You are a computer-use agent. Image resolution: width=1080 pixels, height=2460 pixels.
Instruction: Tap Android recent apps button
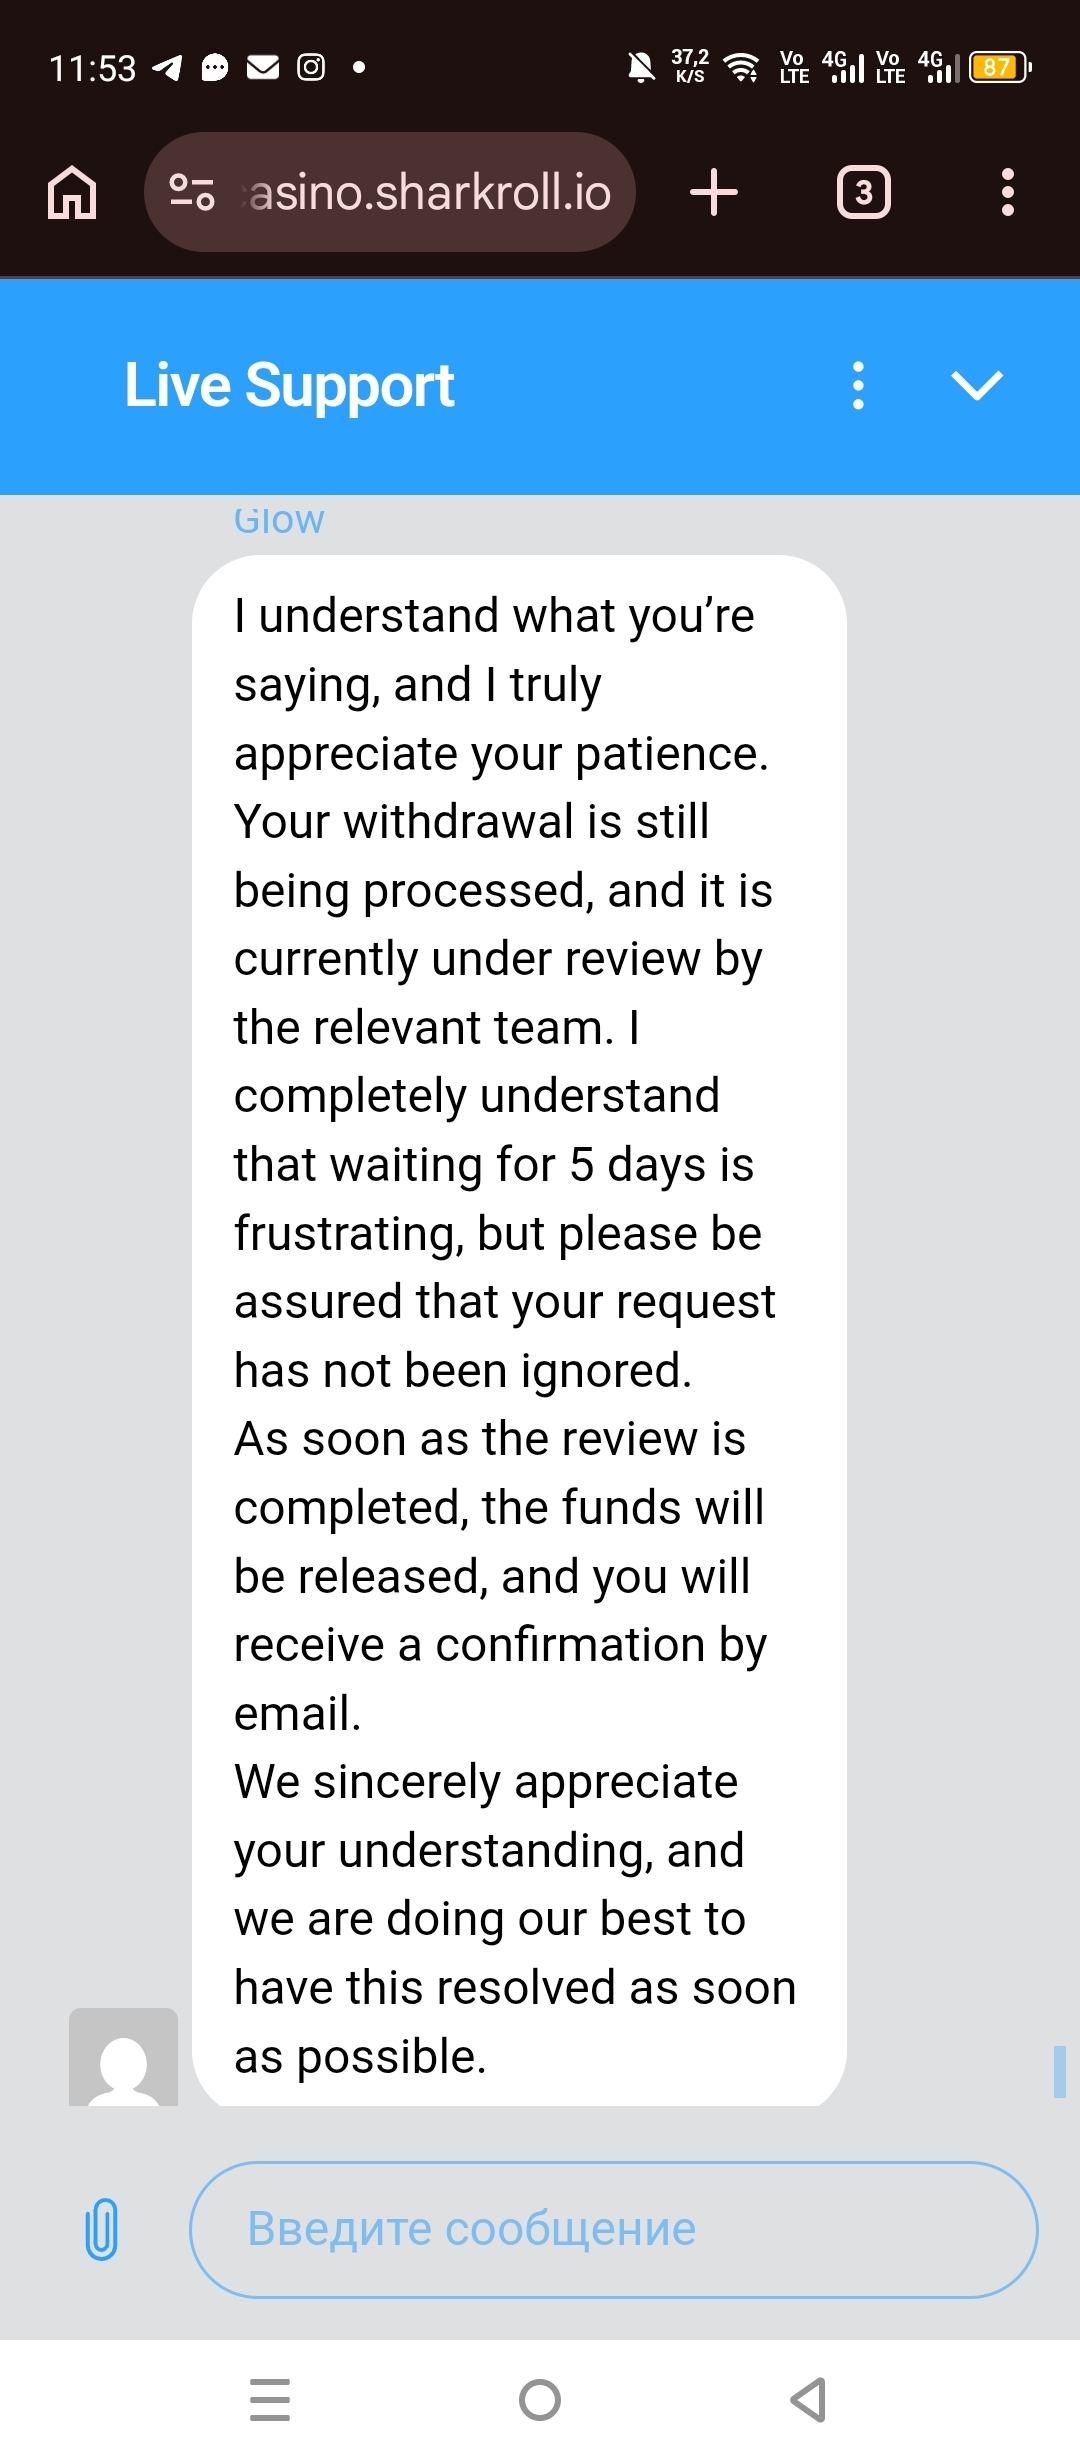click(x=270, y=2400)
